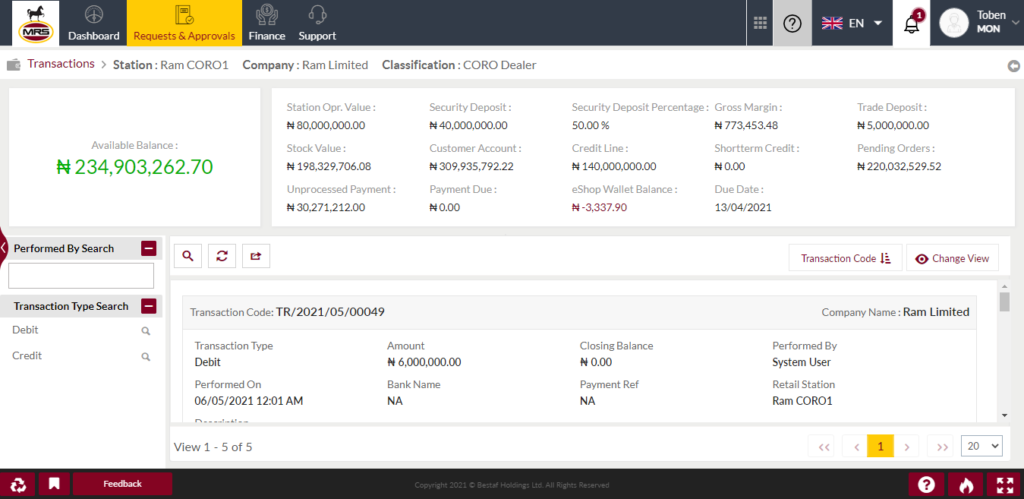Click the Stock Value 198,329,706.08

[x=328, y=167]
